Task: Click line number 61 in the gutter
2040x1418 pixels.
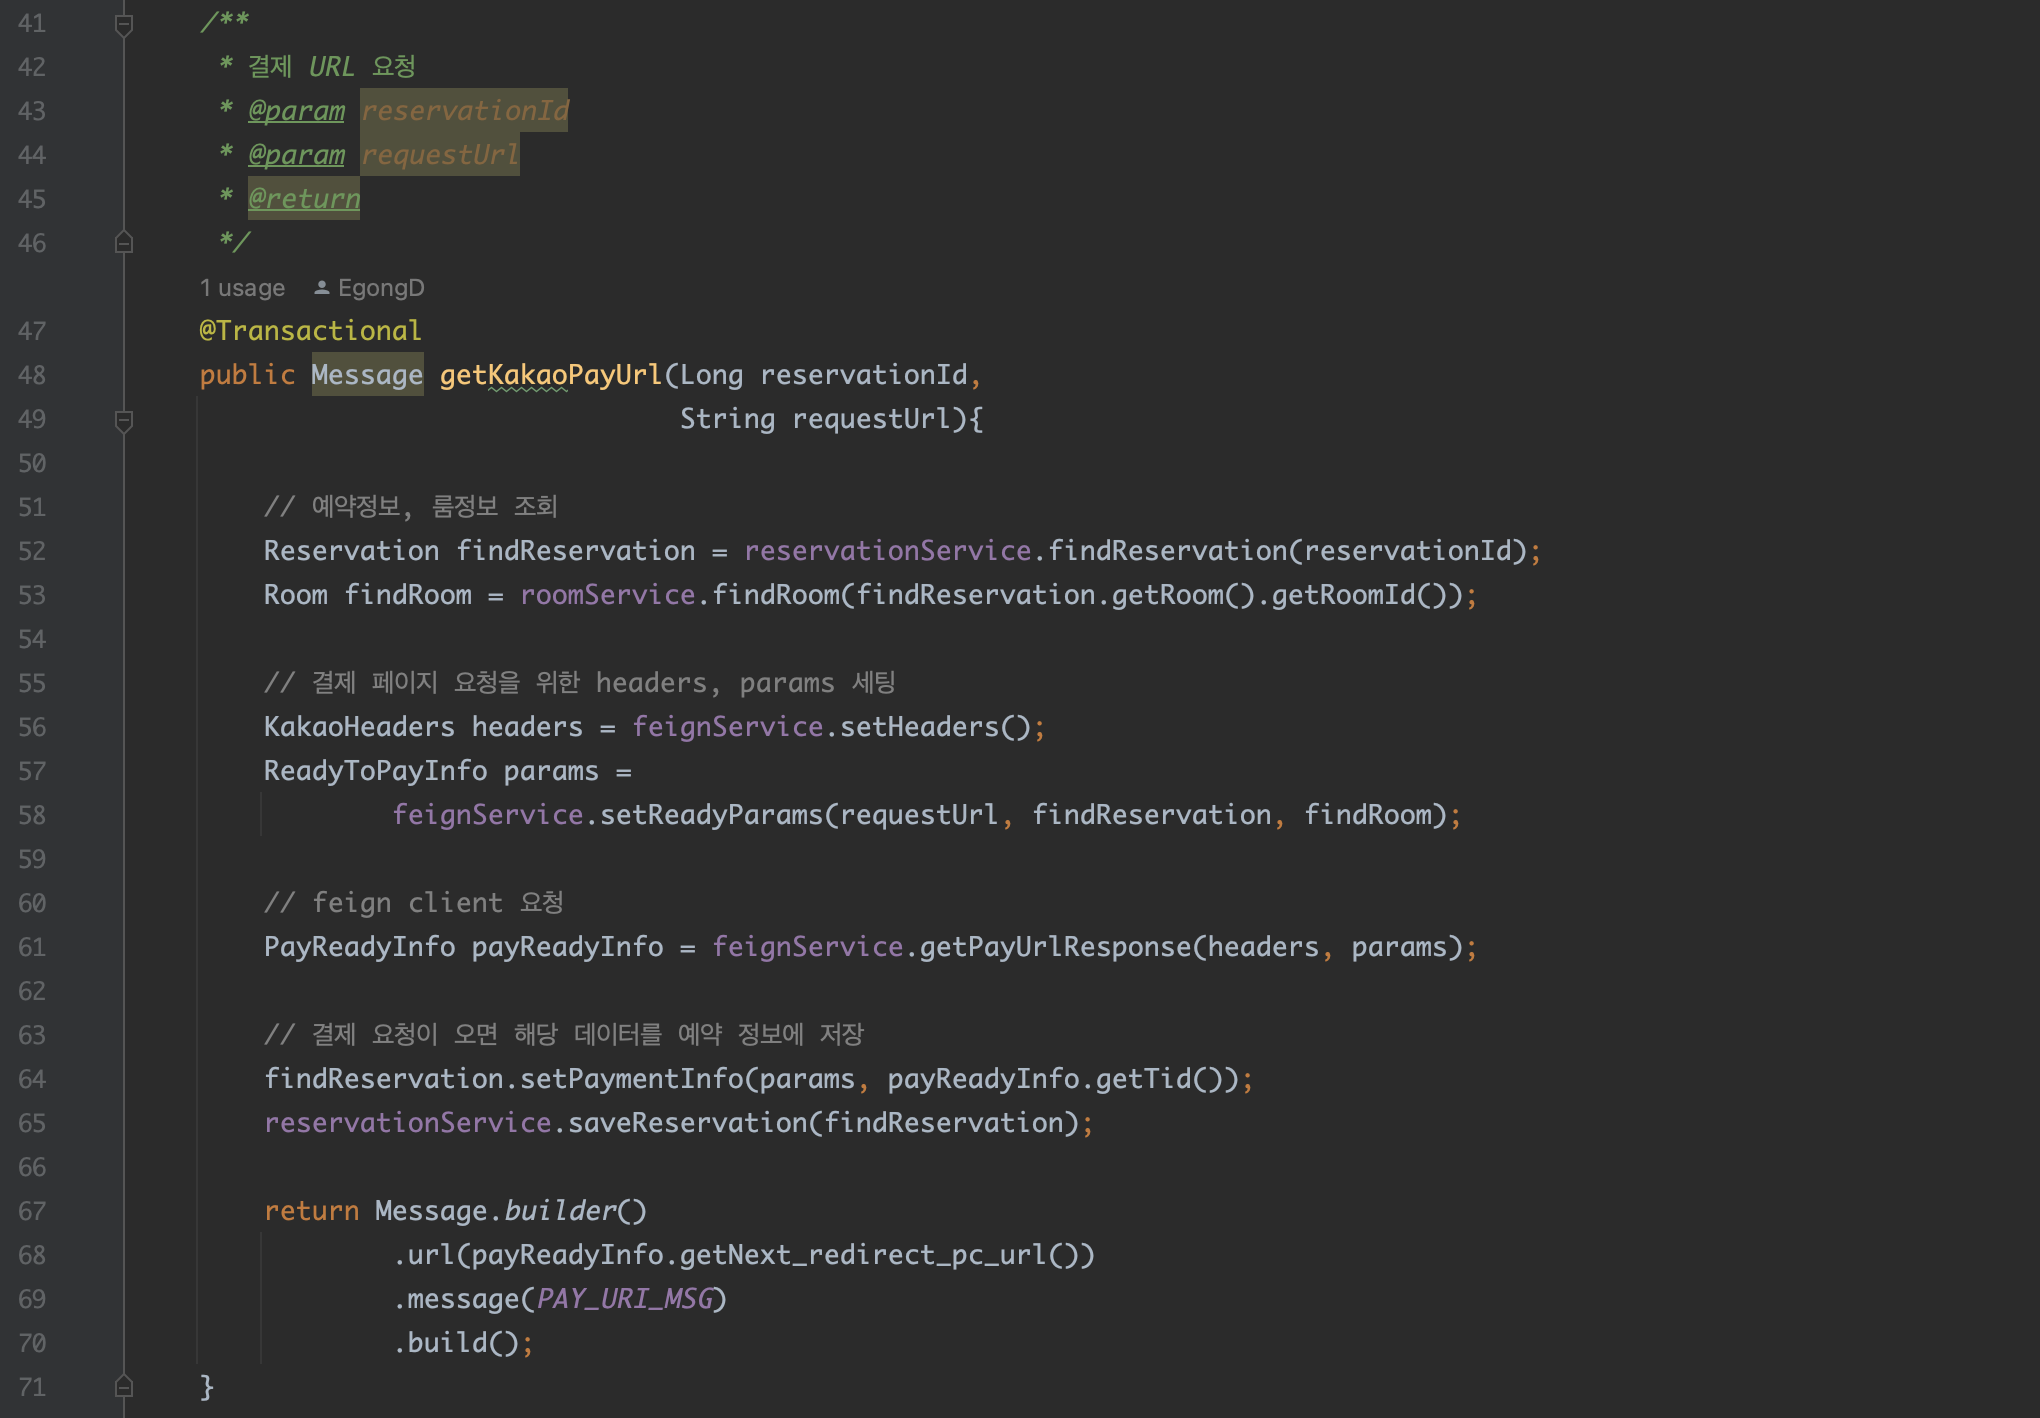Action: coord(32,947)
